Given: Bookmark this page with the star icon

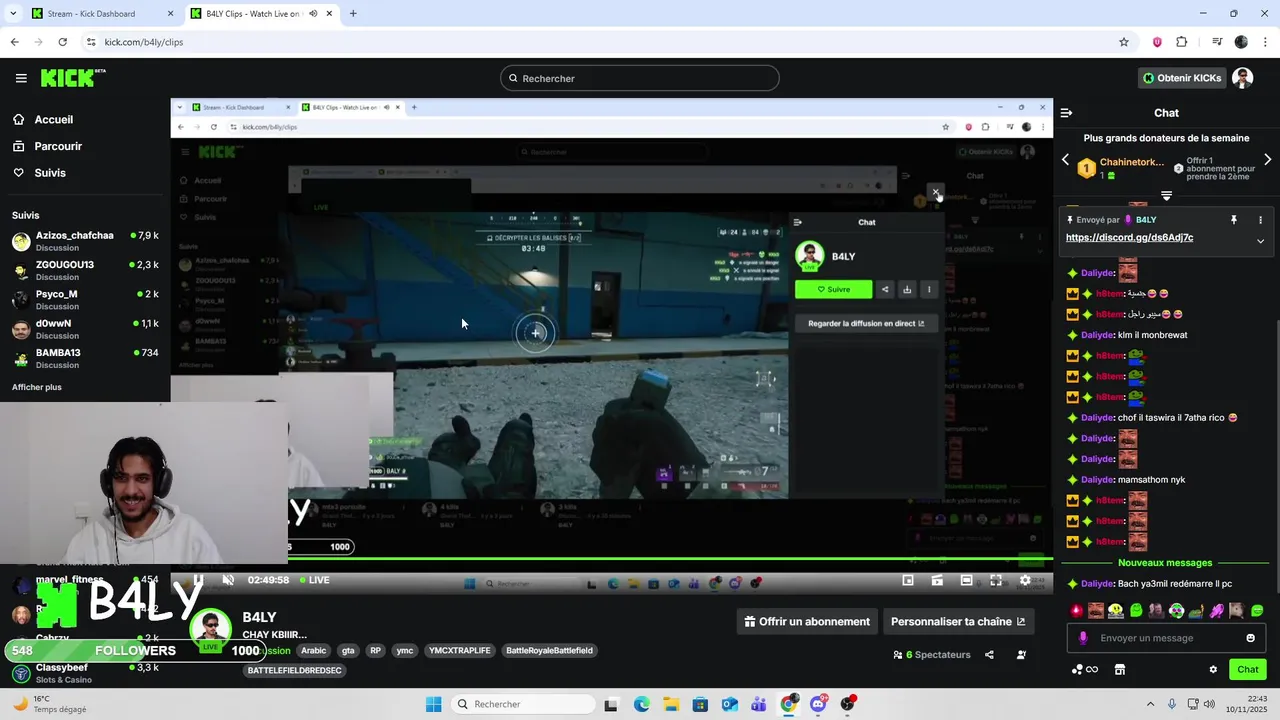Looking at the screenshot, I should tap(1124, 42).
